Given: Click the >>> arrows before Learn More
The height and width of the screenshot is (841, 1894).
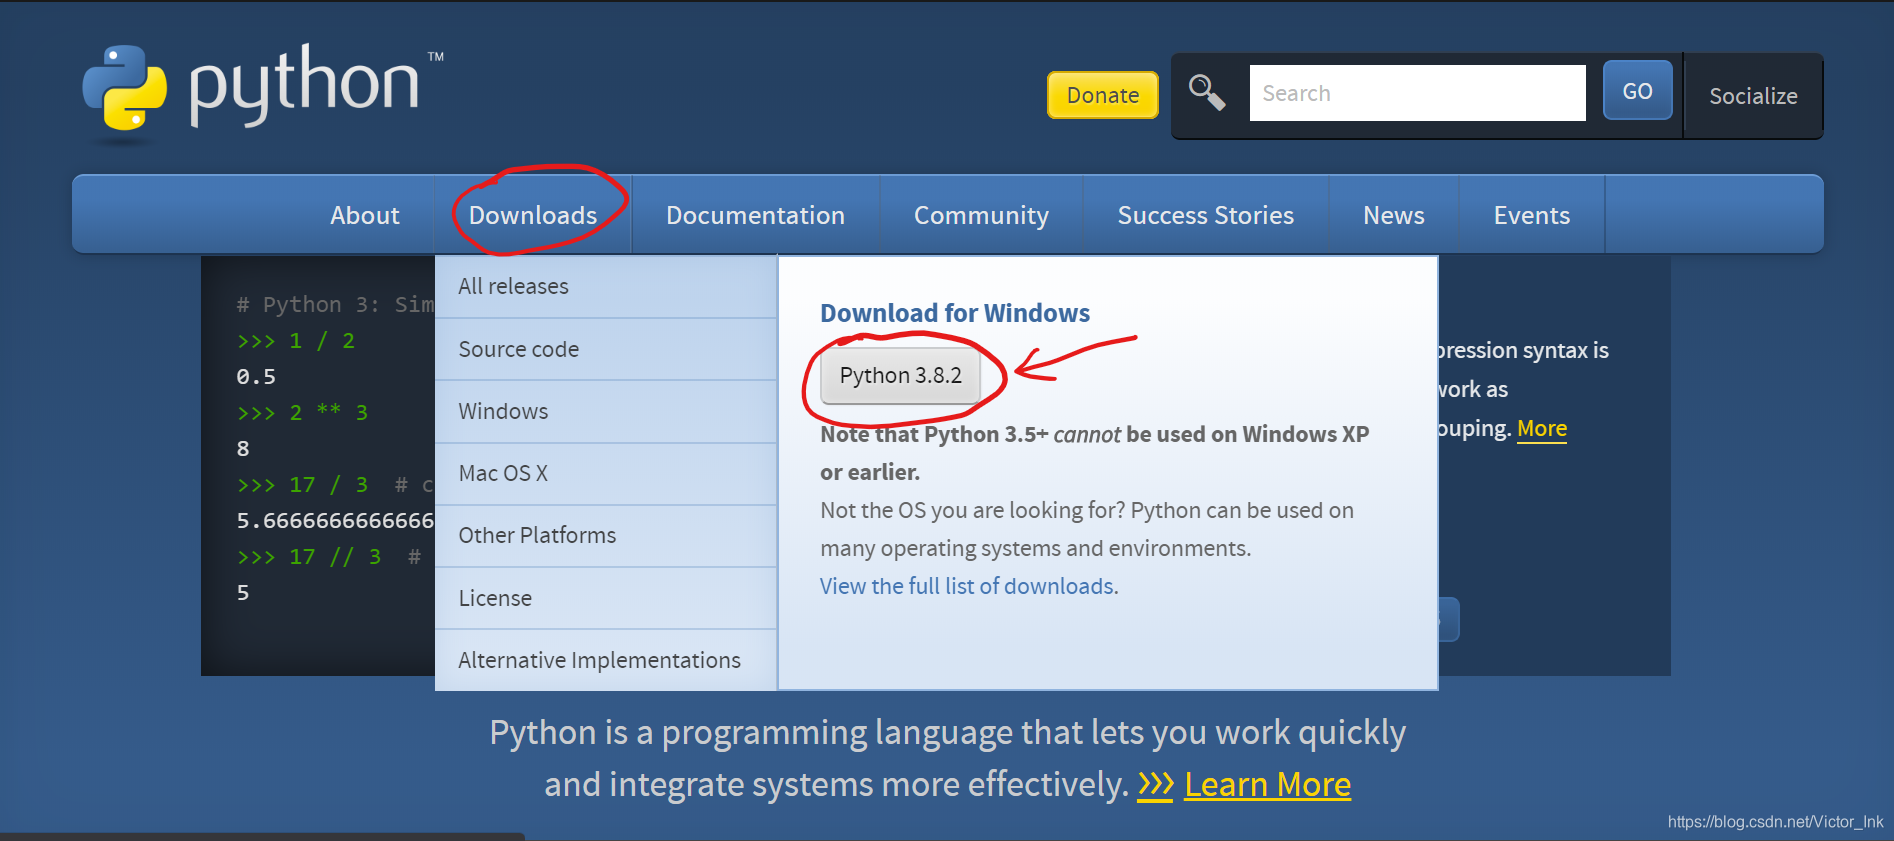Looking at the screenshot, I should pos(1155,785).
